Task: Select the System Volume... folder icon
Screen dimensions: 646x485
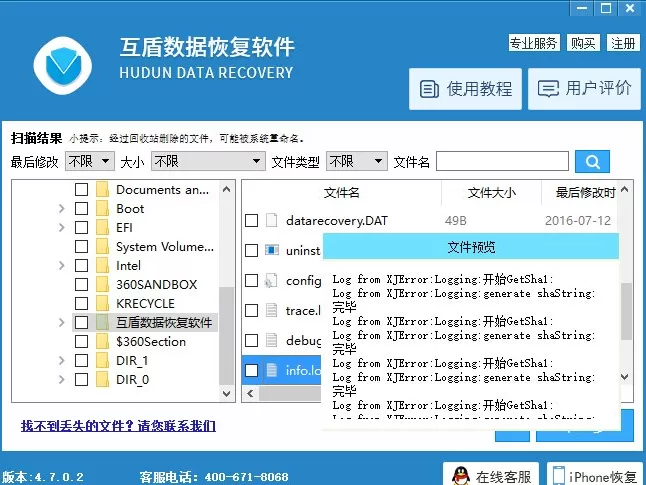Action: pyautogui.click(x=102, y=246)
